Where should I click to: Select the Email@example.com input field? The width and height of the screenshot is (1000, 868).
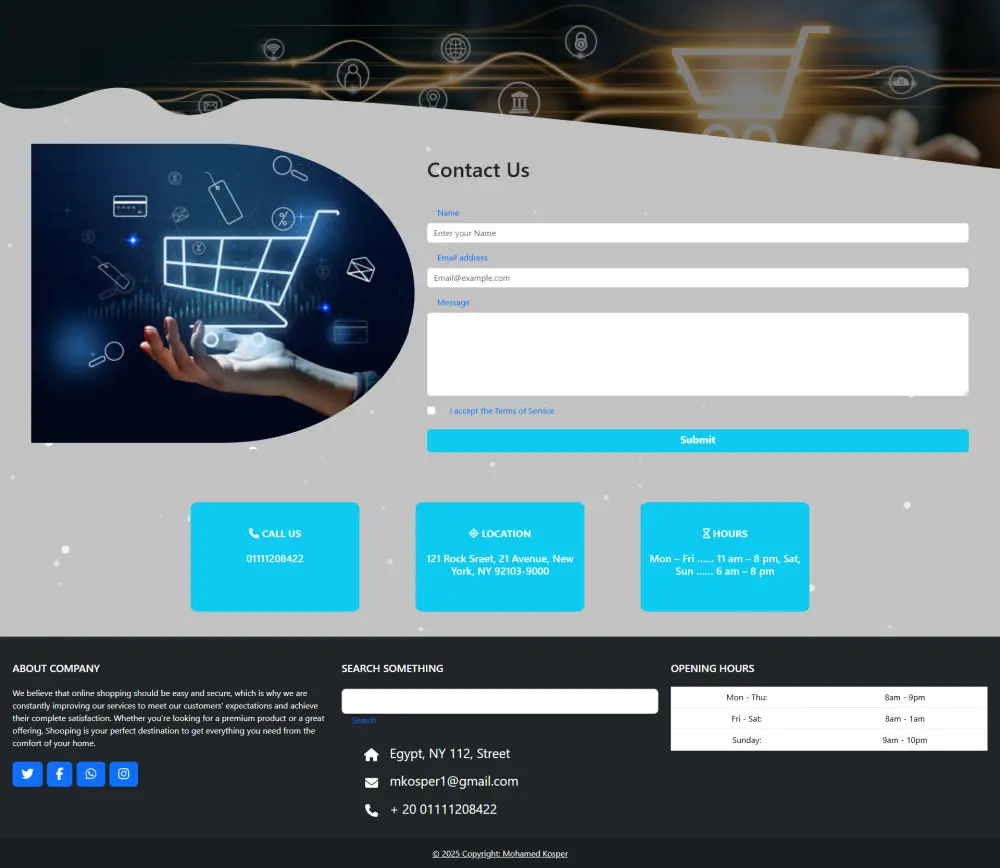(x=697, y=277)
